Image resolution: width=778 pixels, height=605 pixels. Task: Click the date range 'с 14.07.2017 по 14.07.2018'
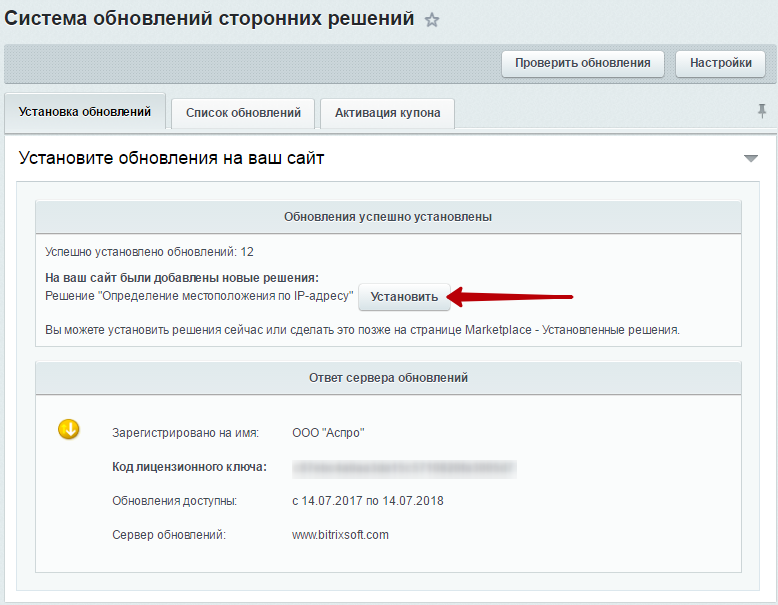(x=368, y=501)
